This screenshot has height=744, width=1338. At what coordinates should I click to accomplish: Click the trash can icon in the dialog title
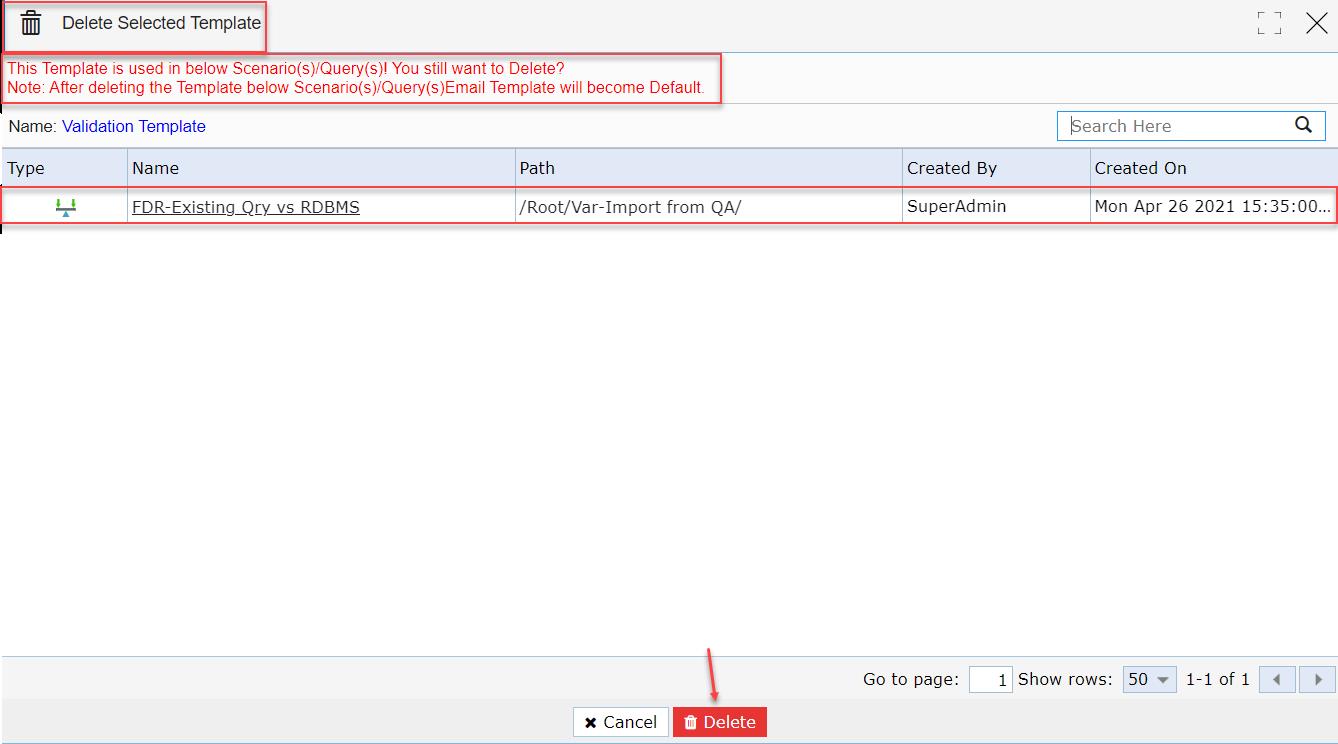point(31,23)
